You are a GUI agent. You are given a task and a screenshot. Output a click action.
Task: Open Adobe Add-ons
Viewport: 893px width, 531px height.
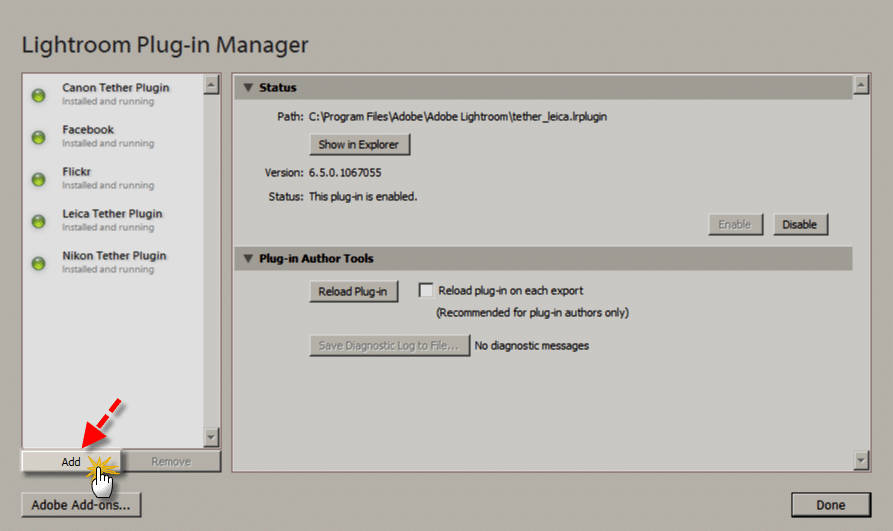(81, 505)
